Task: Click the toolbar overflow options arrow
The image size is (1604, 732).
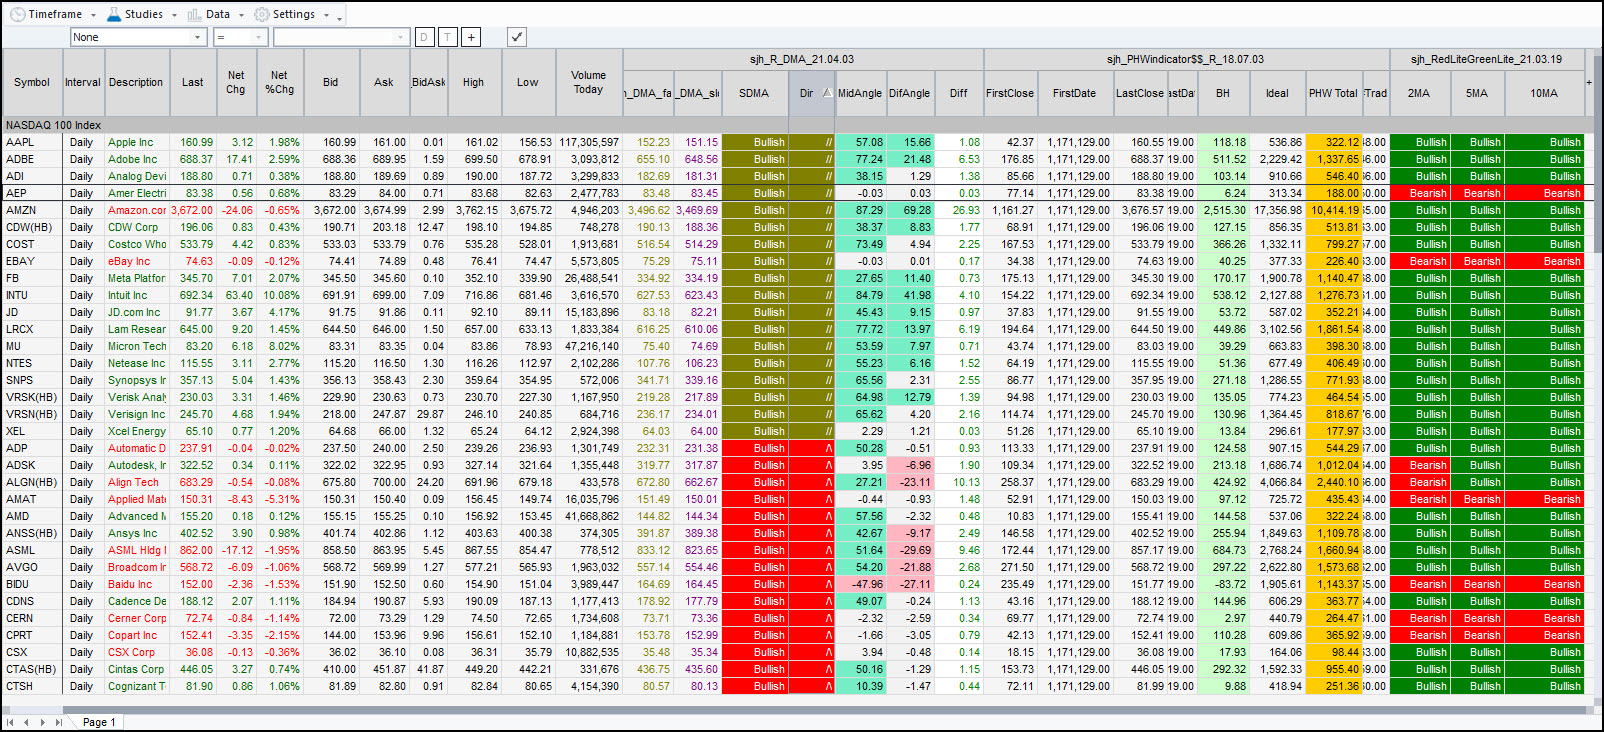Action: [340, 17]
